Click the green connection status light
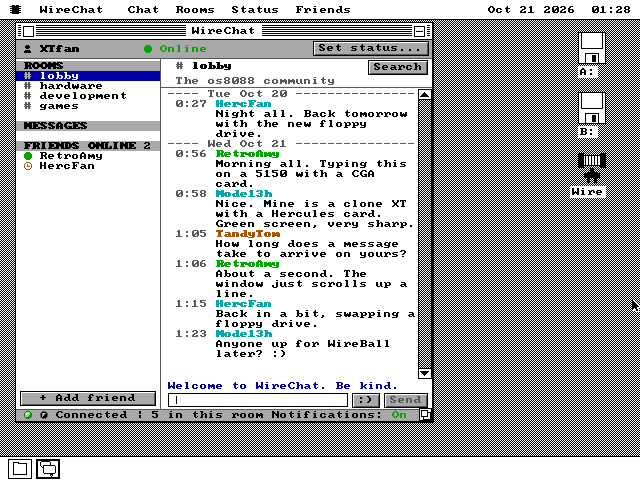Viewport: 640px width, 480px height. (x=28, y=415)
